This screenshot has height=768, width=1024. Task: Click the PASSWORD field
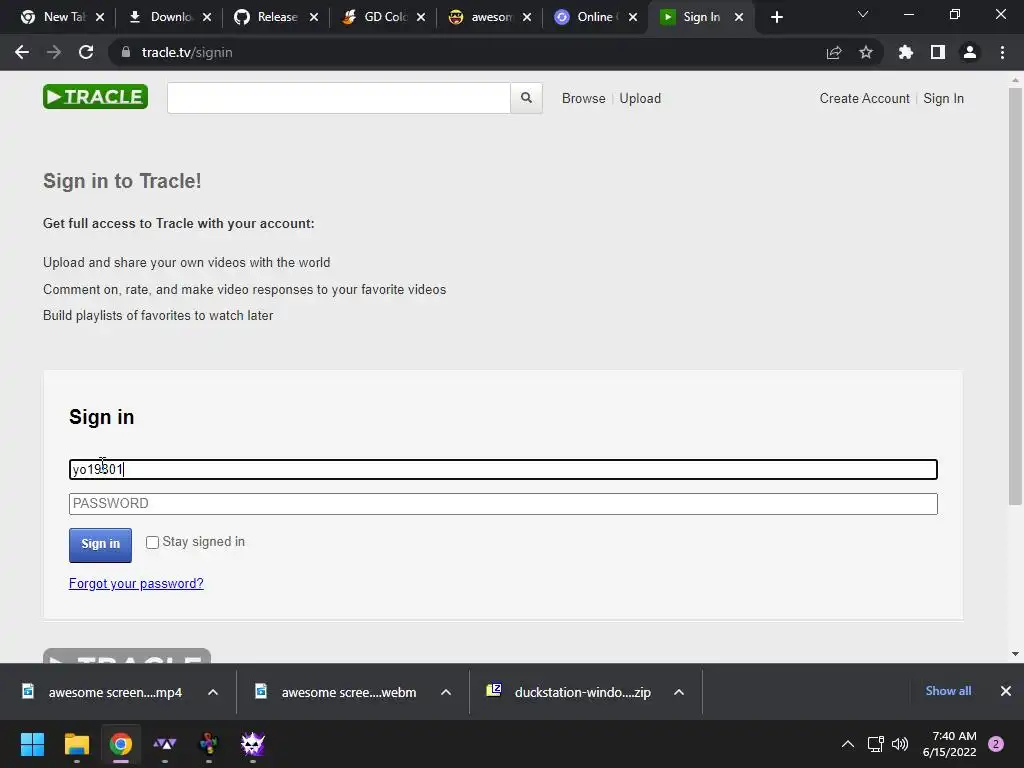point(504,504)
